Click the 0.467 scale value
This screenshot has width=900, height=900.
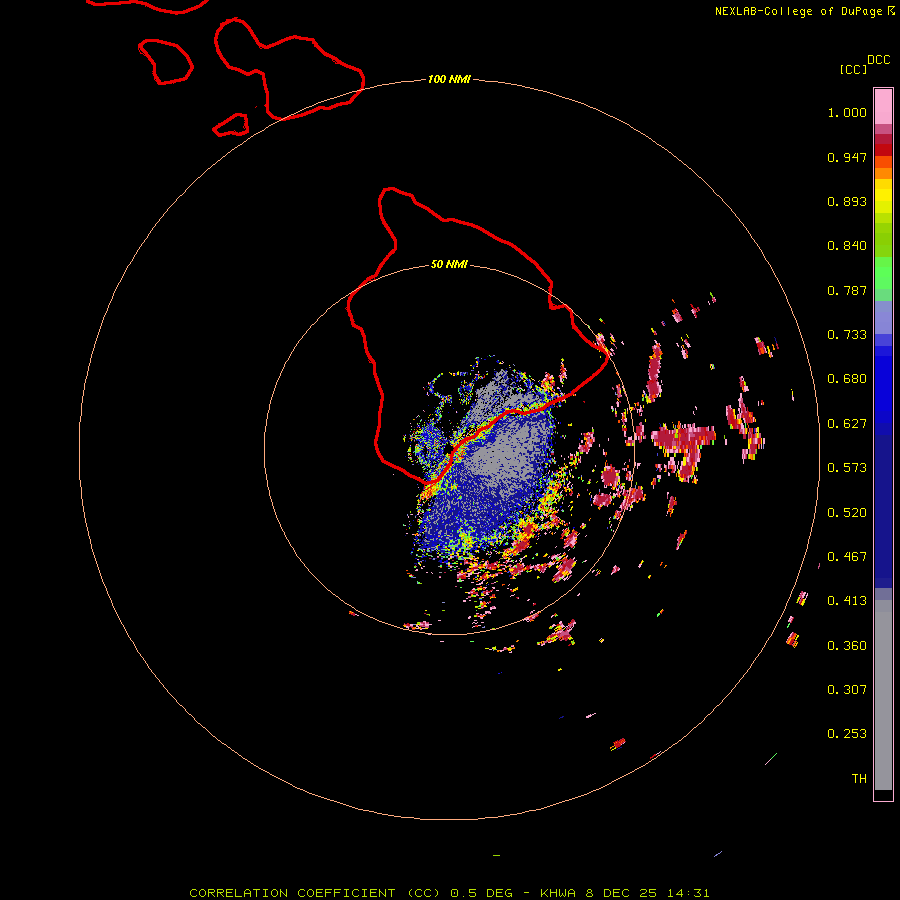[847, 557]
